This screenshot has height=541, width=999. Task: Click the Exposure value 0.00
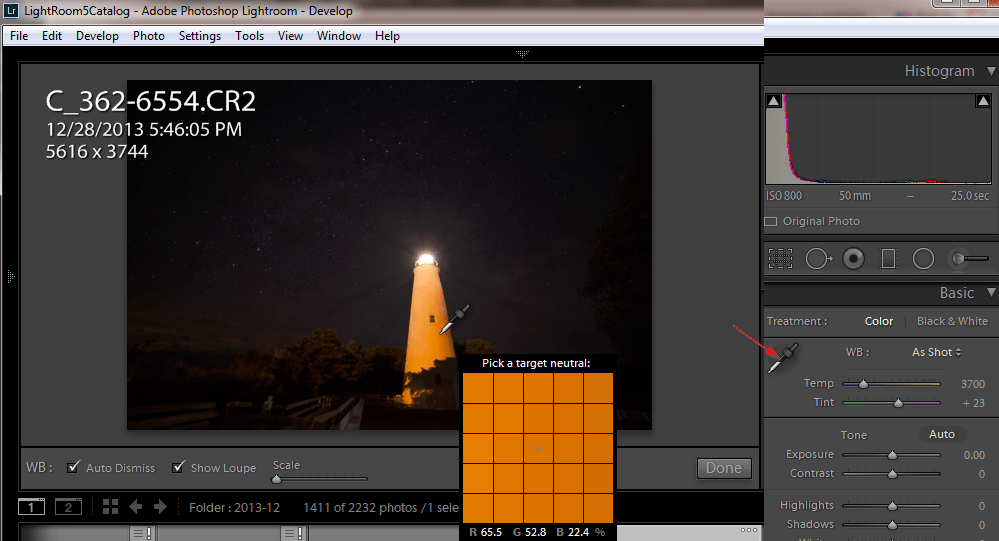[974, 455]
